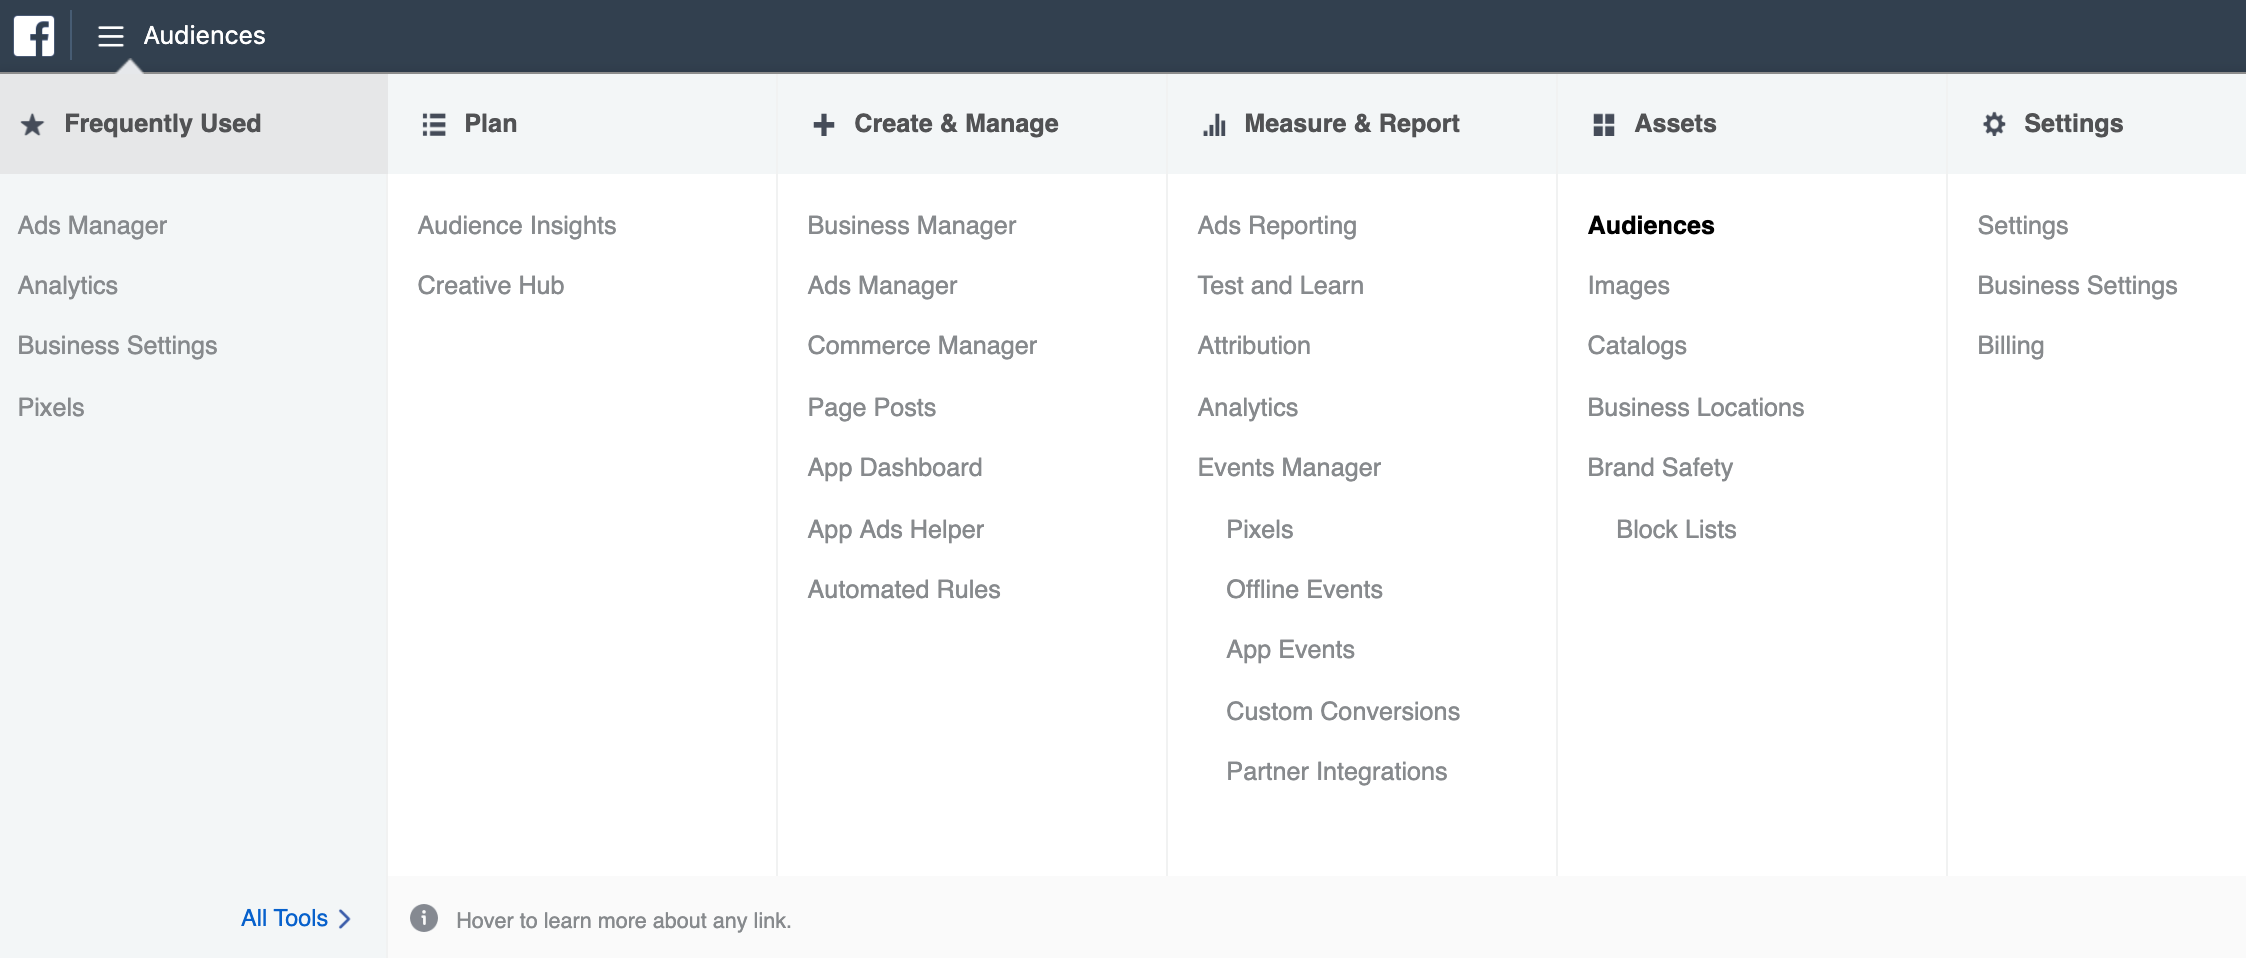Open App Events
This screenshot has height=958, width=2246.
pos(1291,649)
